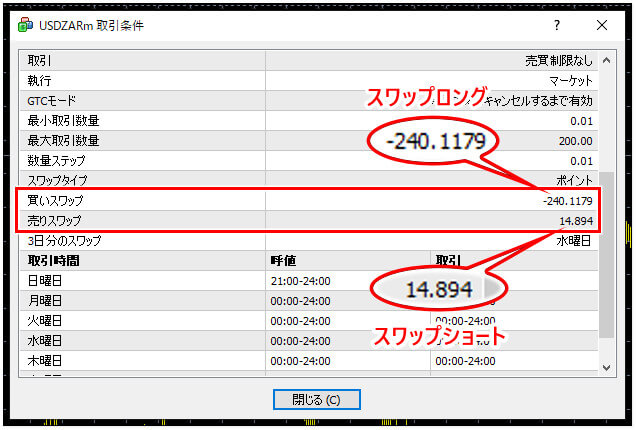Image resolution: width=636 pixels, height=430 pixels.
Task: Select the 3日分のスワップ row label
Action: [x=64, y=241]
